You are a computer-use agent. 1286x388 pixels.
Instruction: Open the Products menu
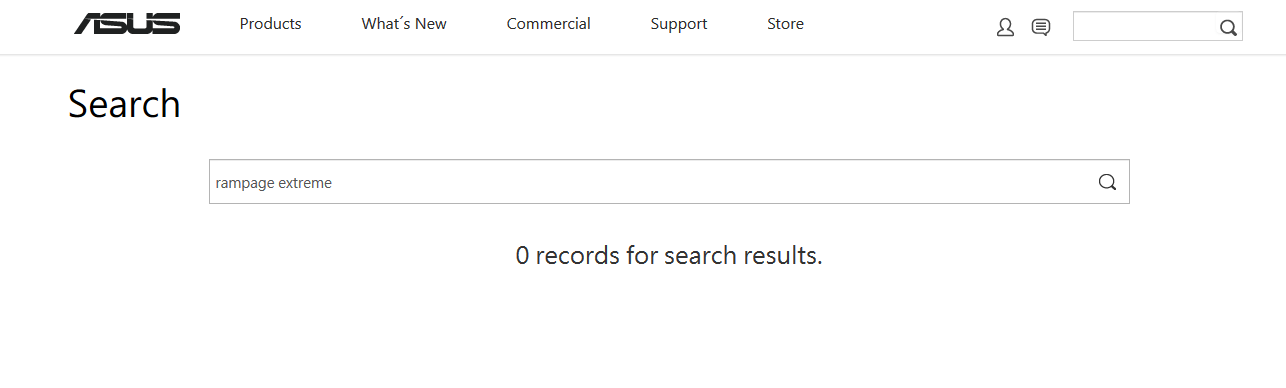click(x=271, y=24)
